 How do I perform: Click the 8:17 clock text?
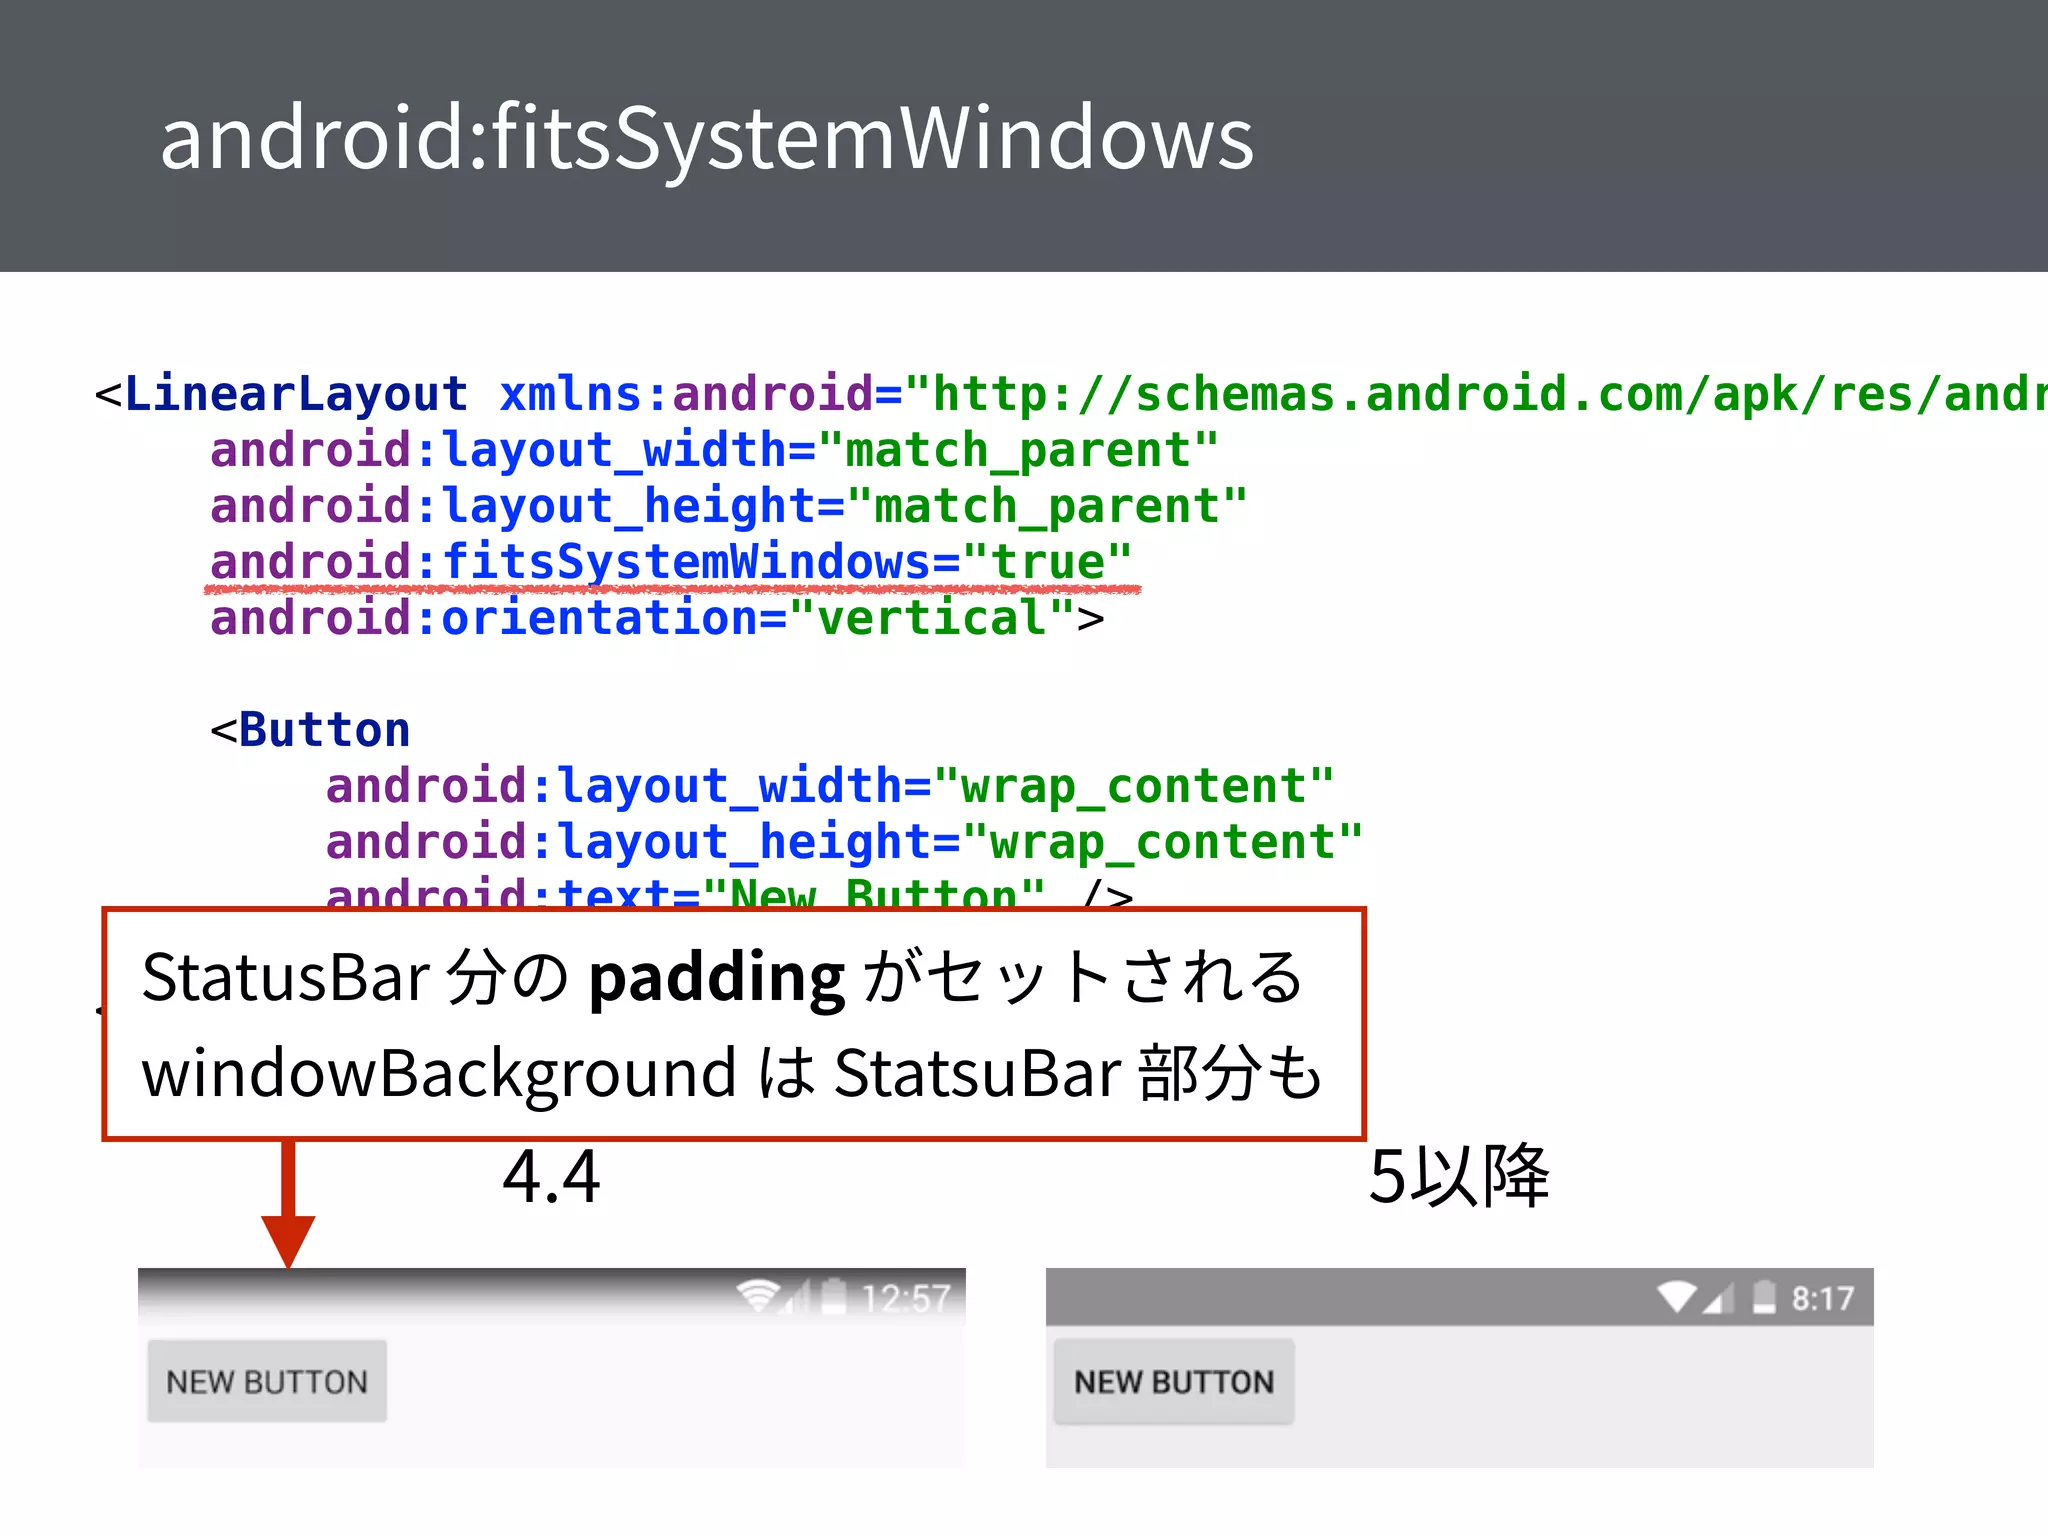click(x=1822, y=1298)
